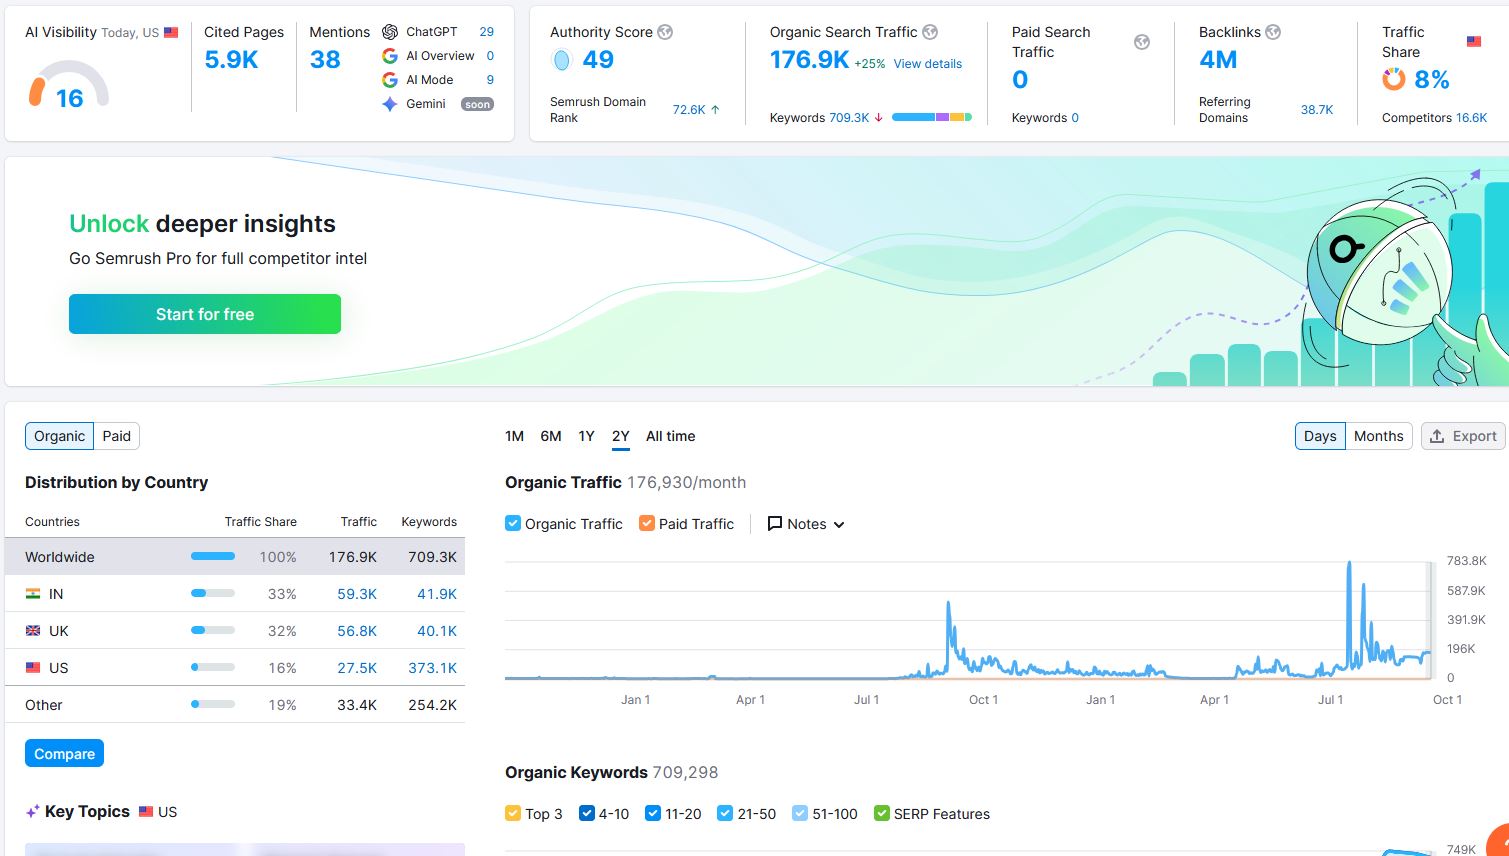
Task: Select the 6M time range tab
Action: tap(551, 436)
